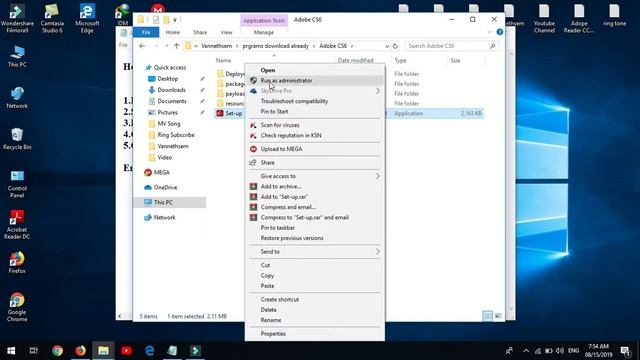640x360 pixels.
Task: Select Check reputation in KSN
Action: tap(315, 135)
